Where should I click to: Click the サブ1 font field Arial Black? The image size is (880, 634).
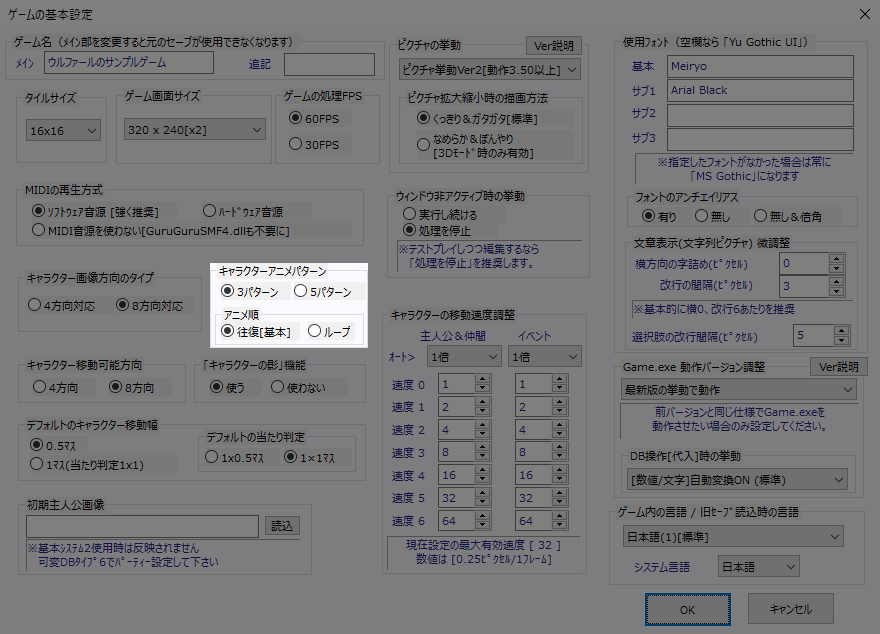(x=760, y=90)
